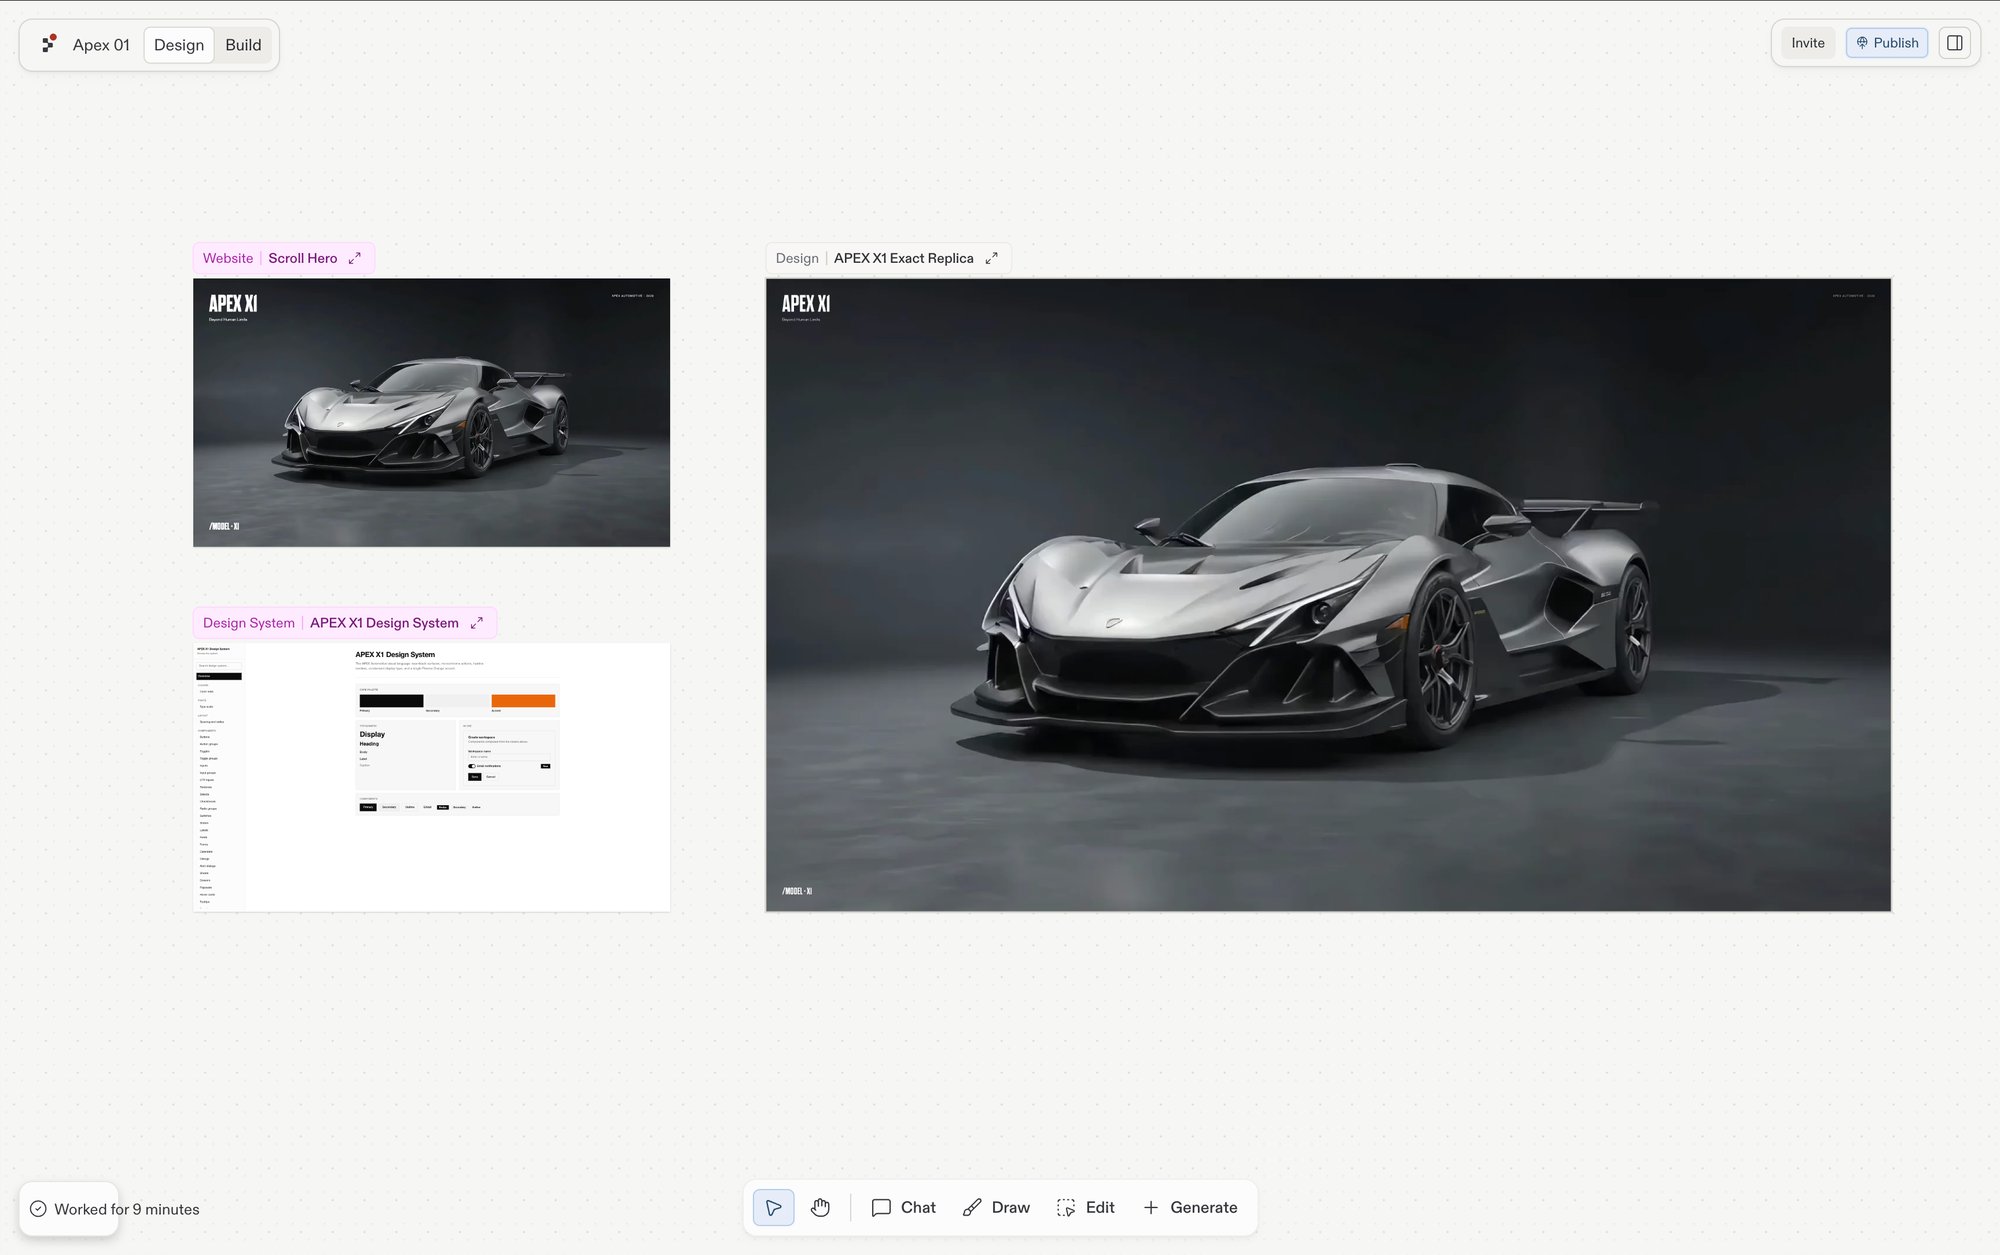The width and height of the screenshot is (2000, 1255).
Task: Click the Publish button
Action: click(x=1887, y=43)
